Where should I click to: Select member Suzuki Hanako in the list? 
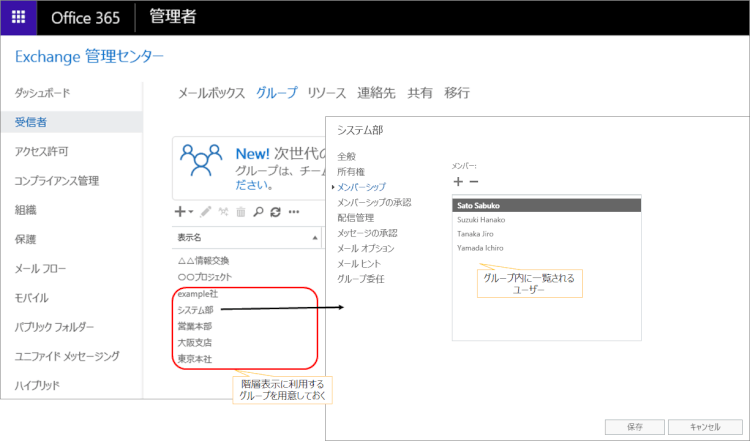tap(480, 219)
